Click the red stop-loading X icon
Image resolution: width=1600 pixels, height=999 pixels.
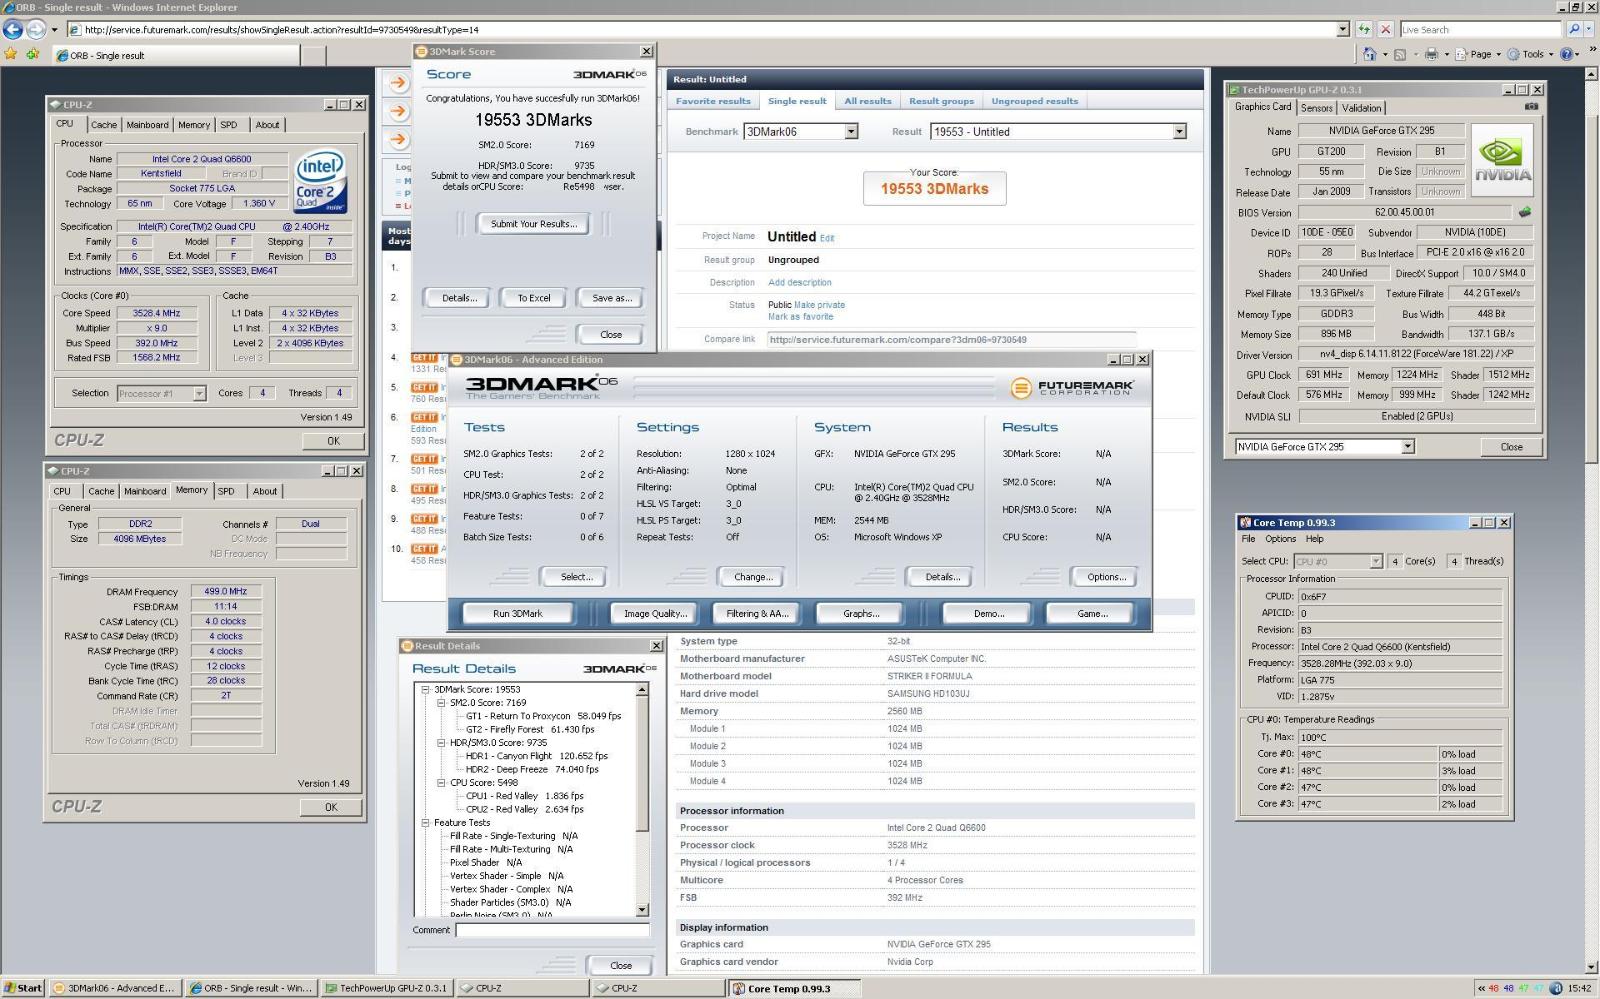pos(1386,29)
